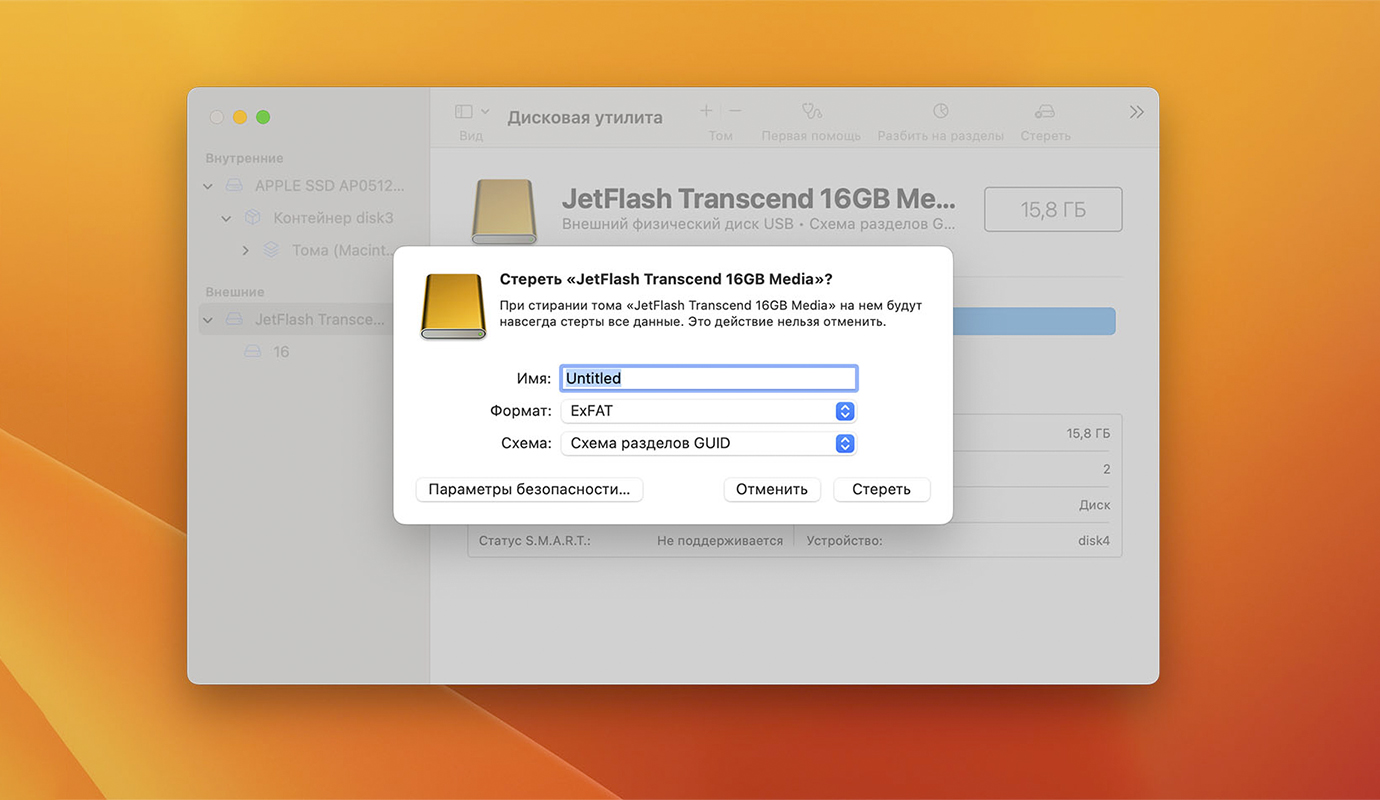Screen dimensions: 1380x800
Task: Click the Не поддерживается value
Action: [x=720, y=541]
